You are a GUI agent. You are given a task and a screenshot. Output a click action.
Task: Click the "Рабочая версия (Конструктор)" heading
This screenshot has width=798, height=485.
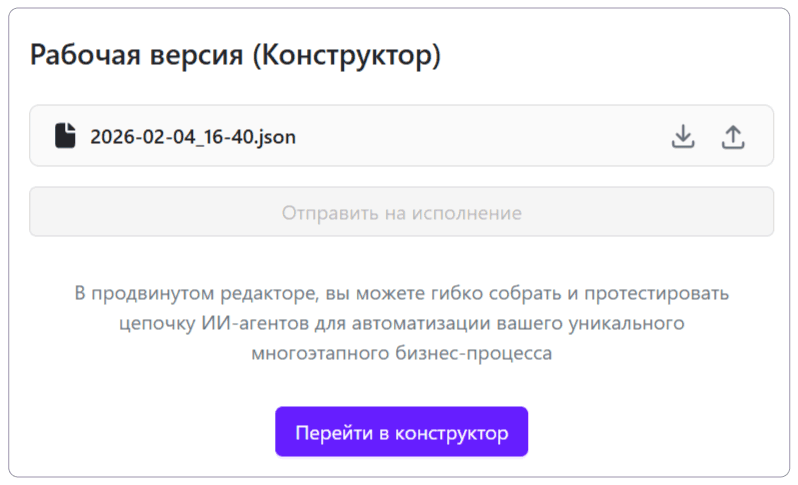tap(235, 55)
